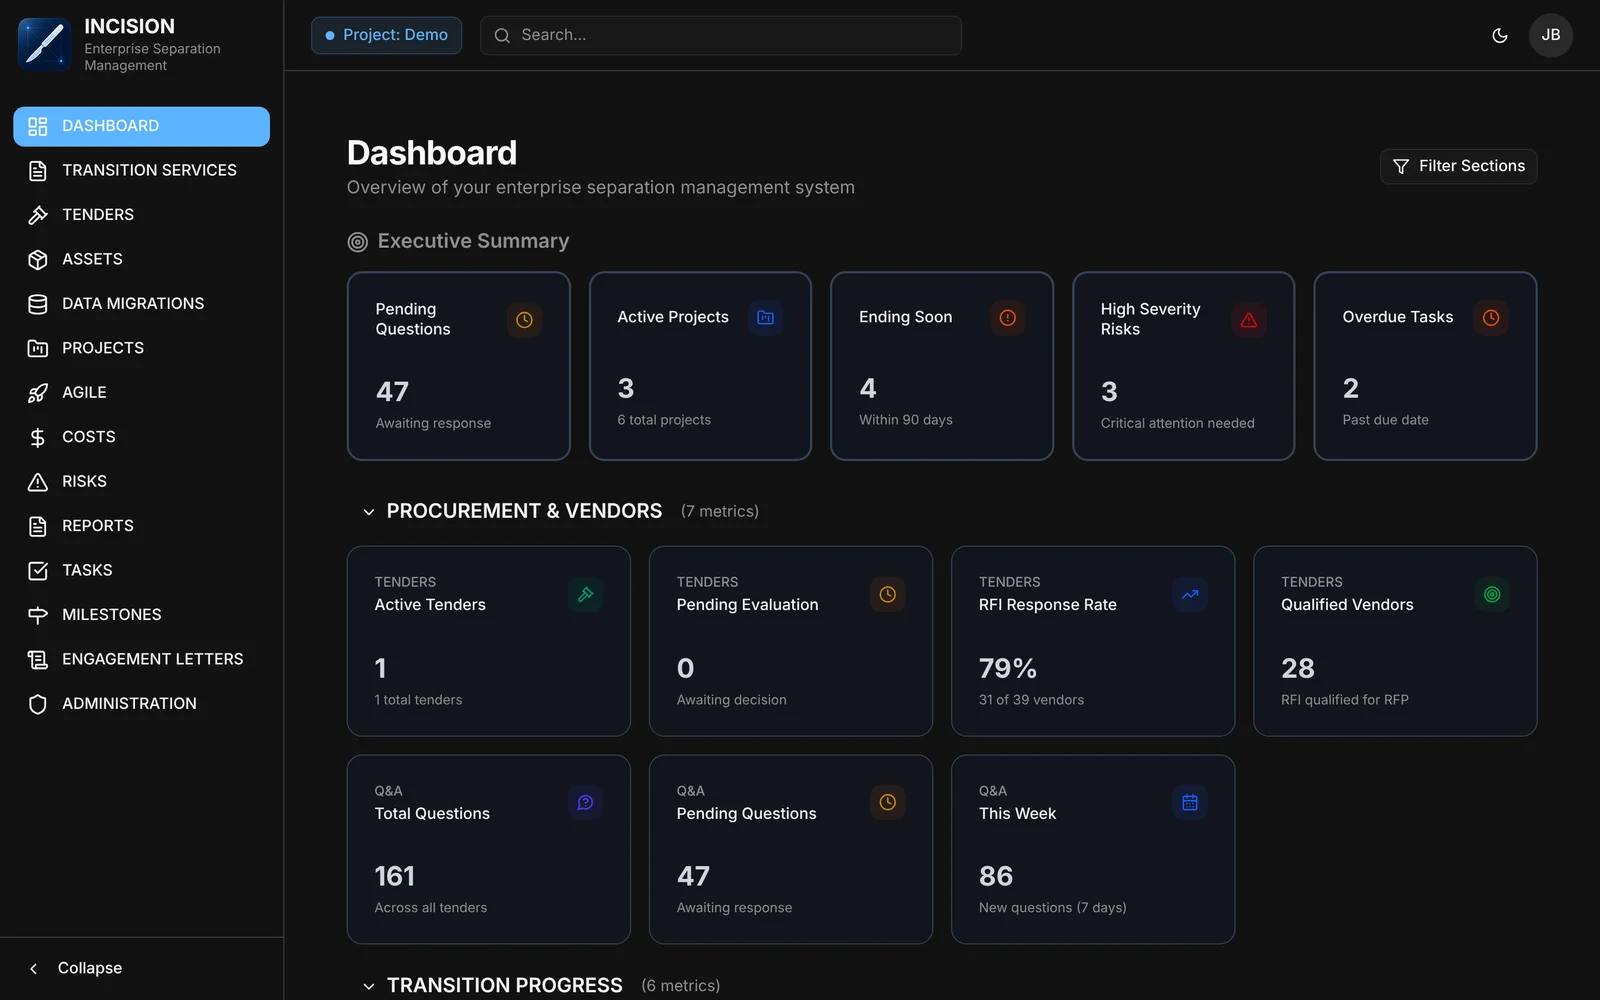Click the Reports file icon
The width and height of the screenshot is (1600, 1000).
click(38, 526)
